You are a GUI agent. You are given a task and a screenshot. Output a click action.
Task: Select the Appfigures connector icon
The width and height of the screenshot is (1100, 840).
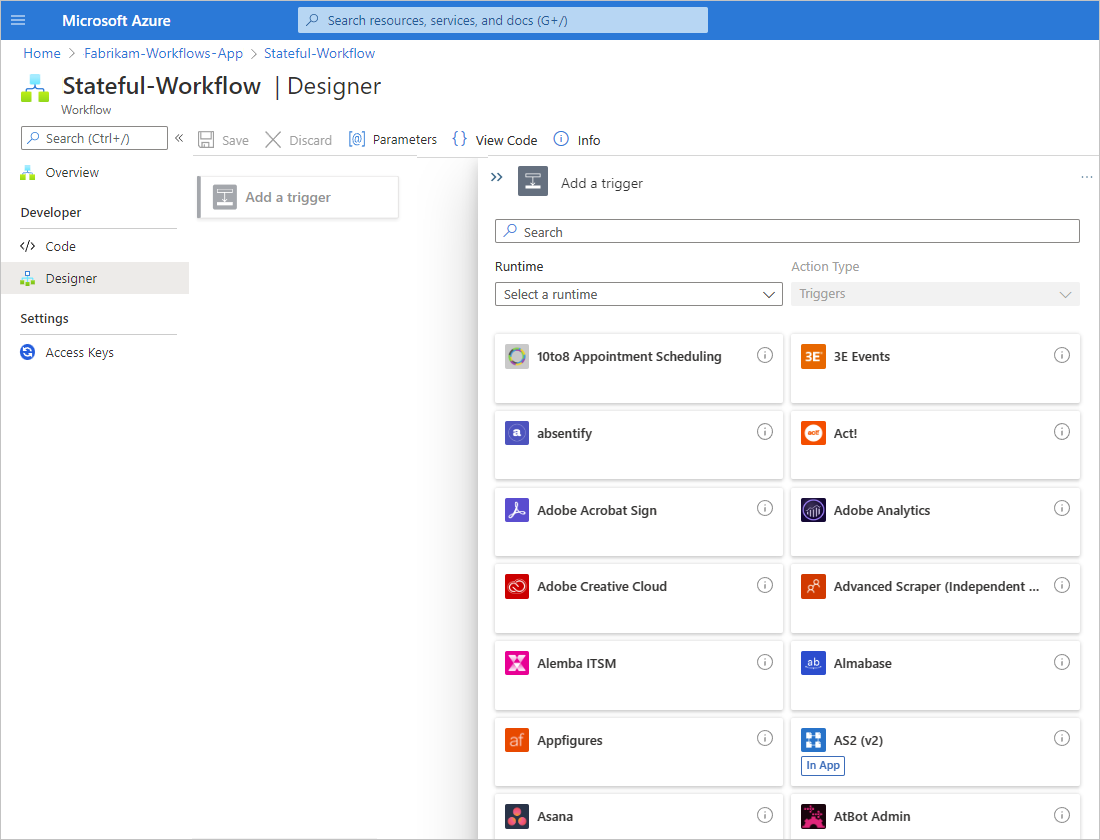click(517, 739)
